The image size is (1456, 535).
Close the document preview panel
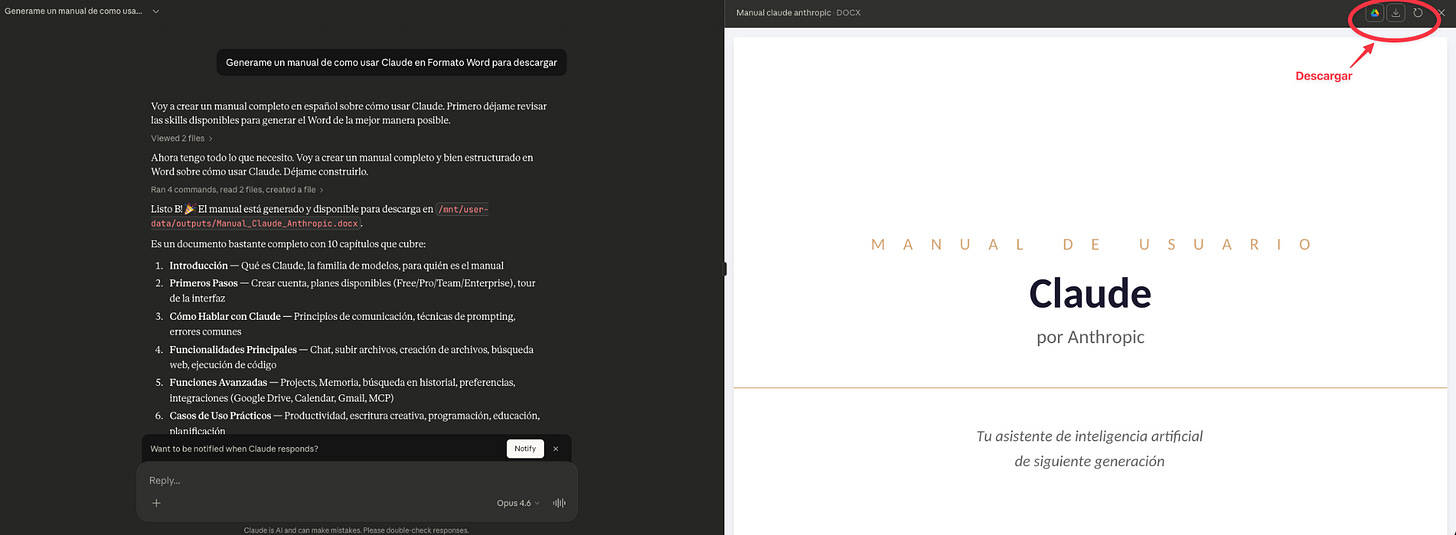[1440, 13]
